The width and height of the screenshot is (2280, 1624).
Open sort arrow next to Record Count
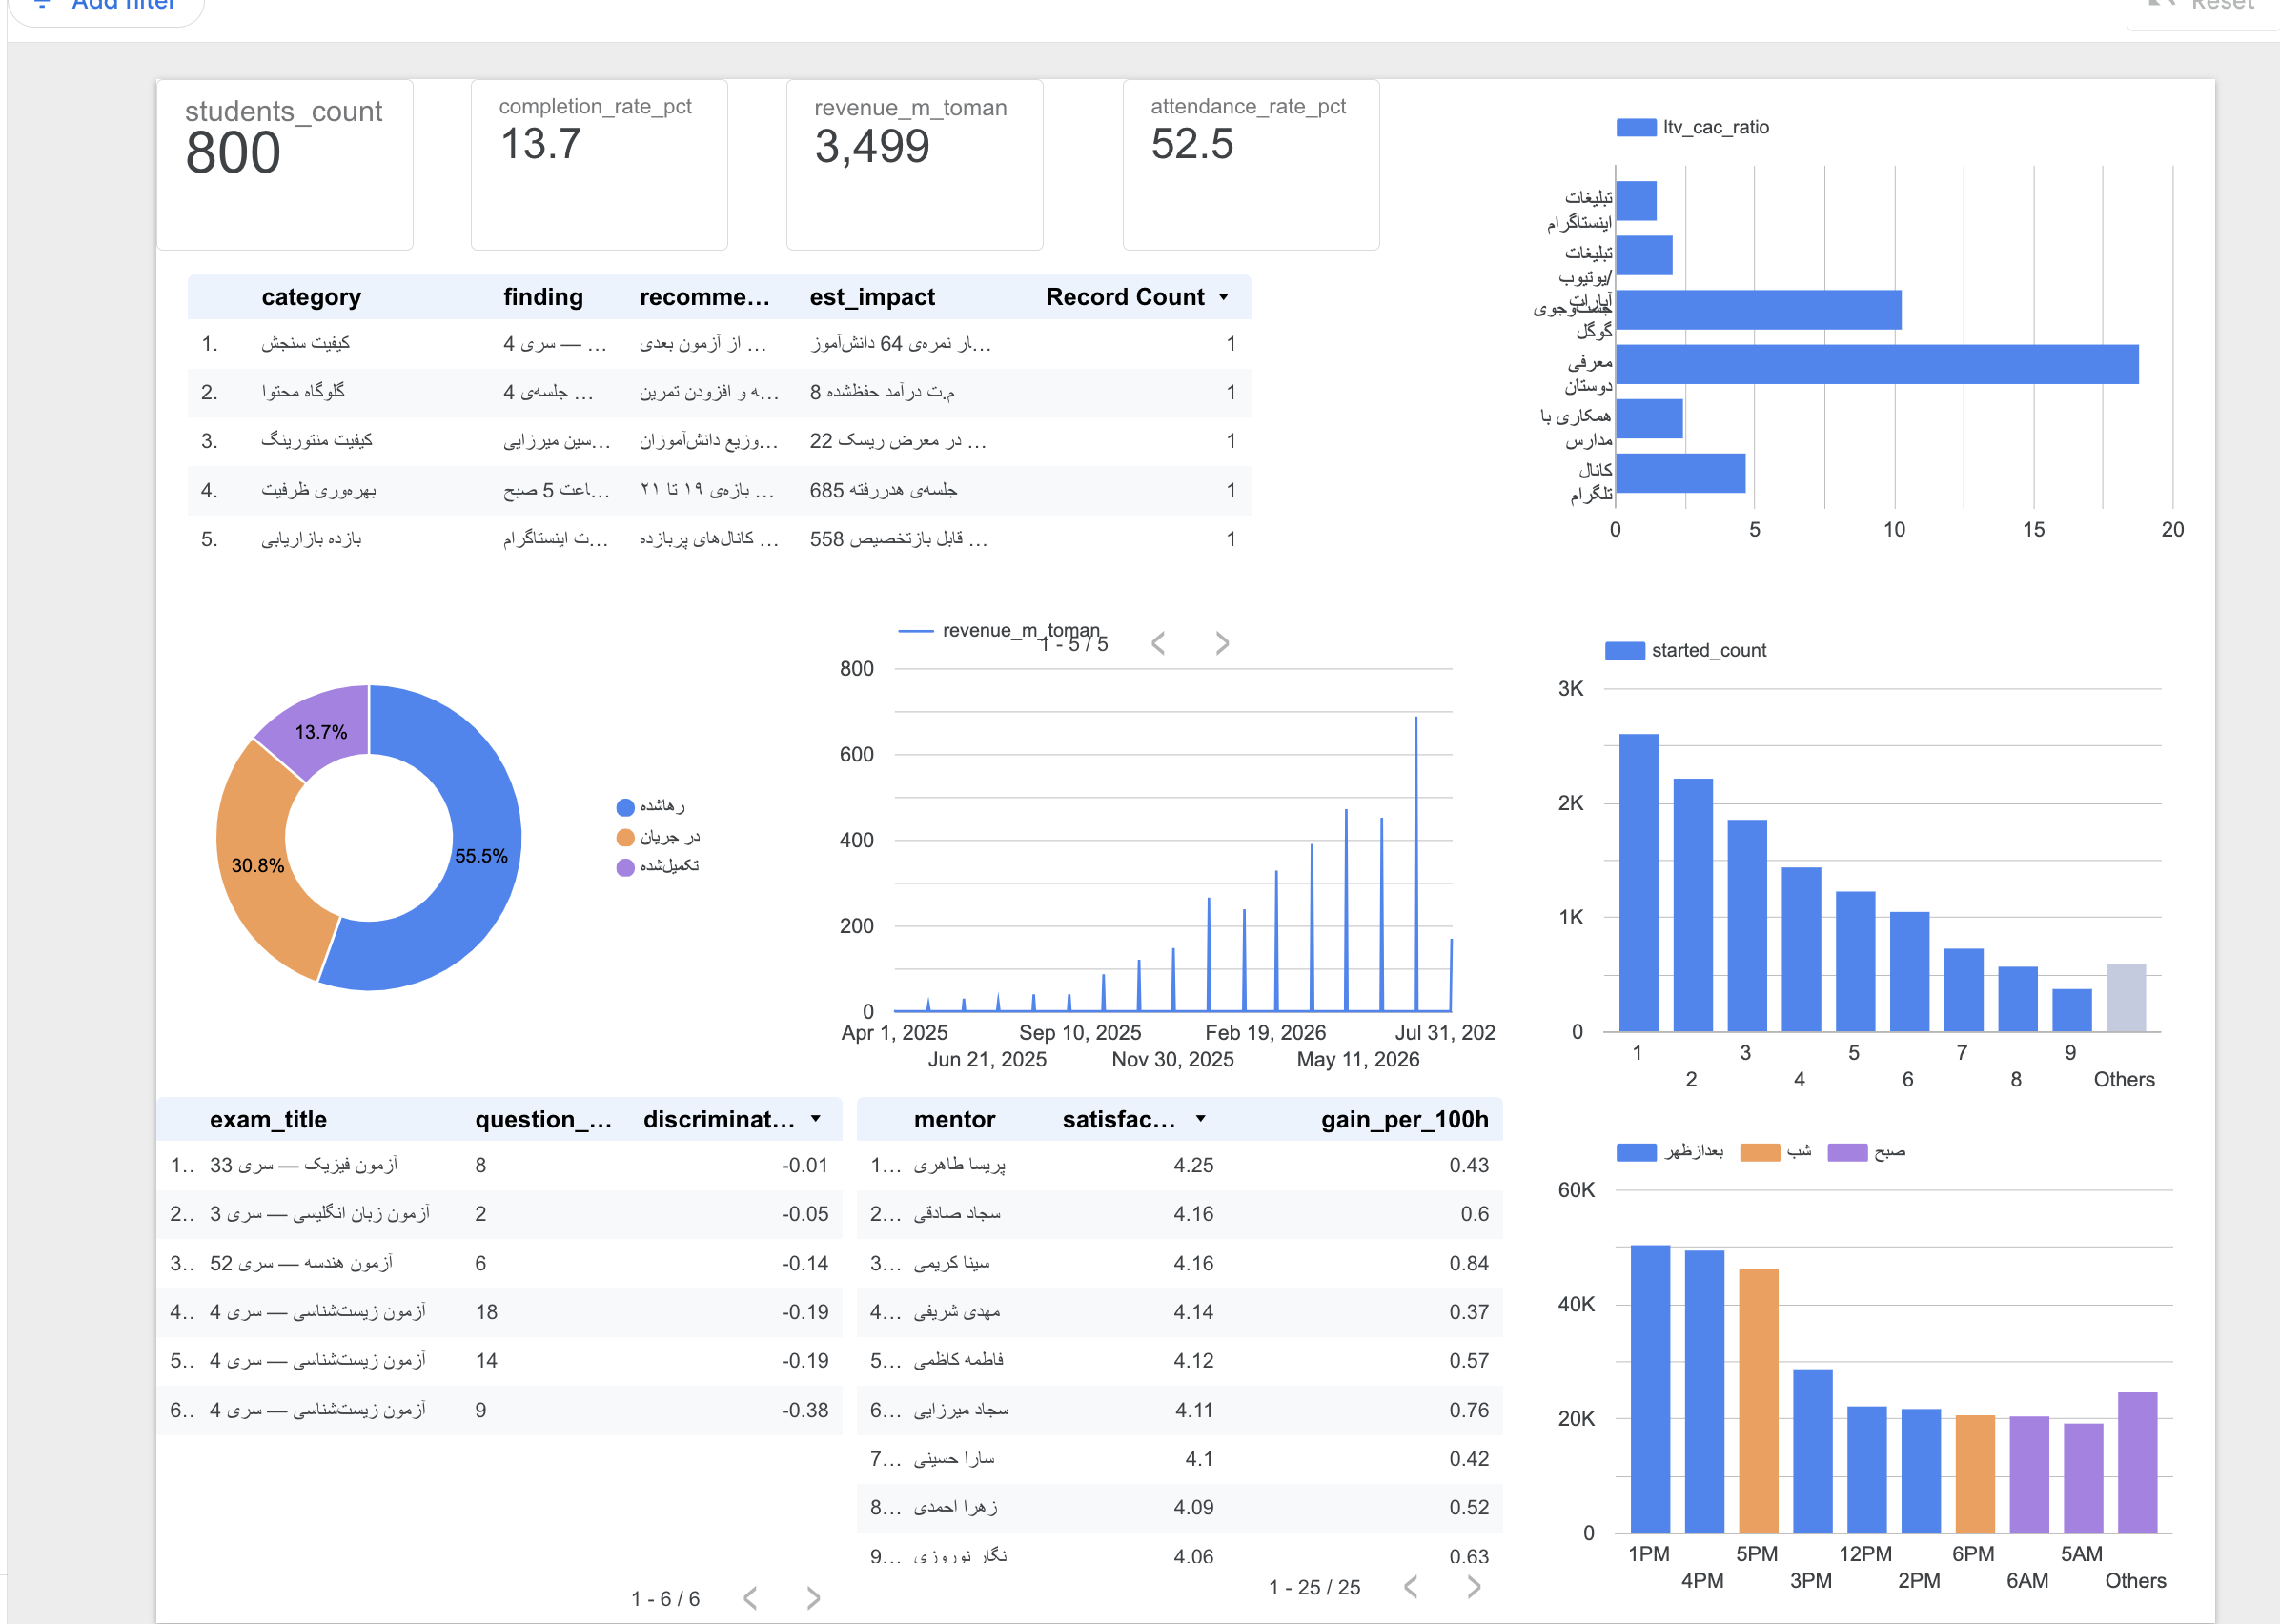[1224, 297]
